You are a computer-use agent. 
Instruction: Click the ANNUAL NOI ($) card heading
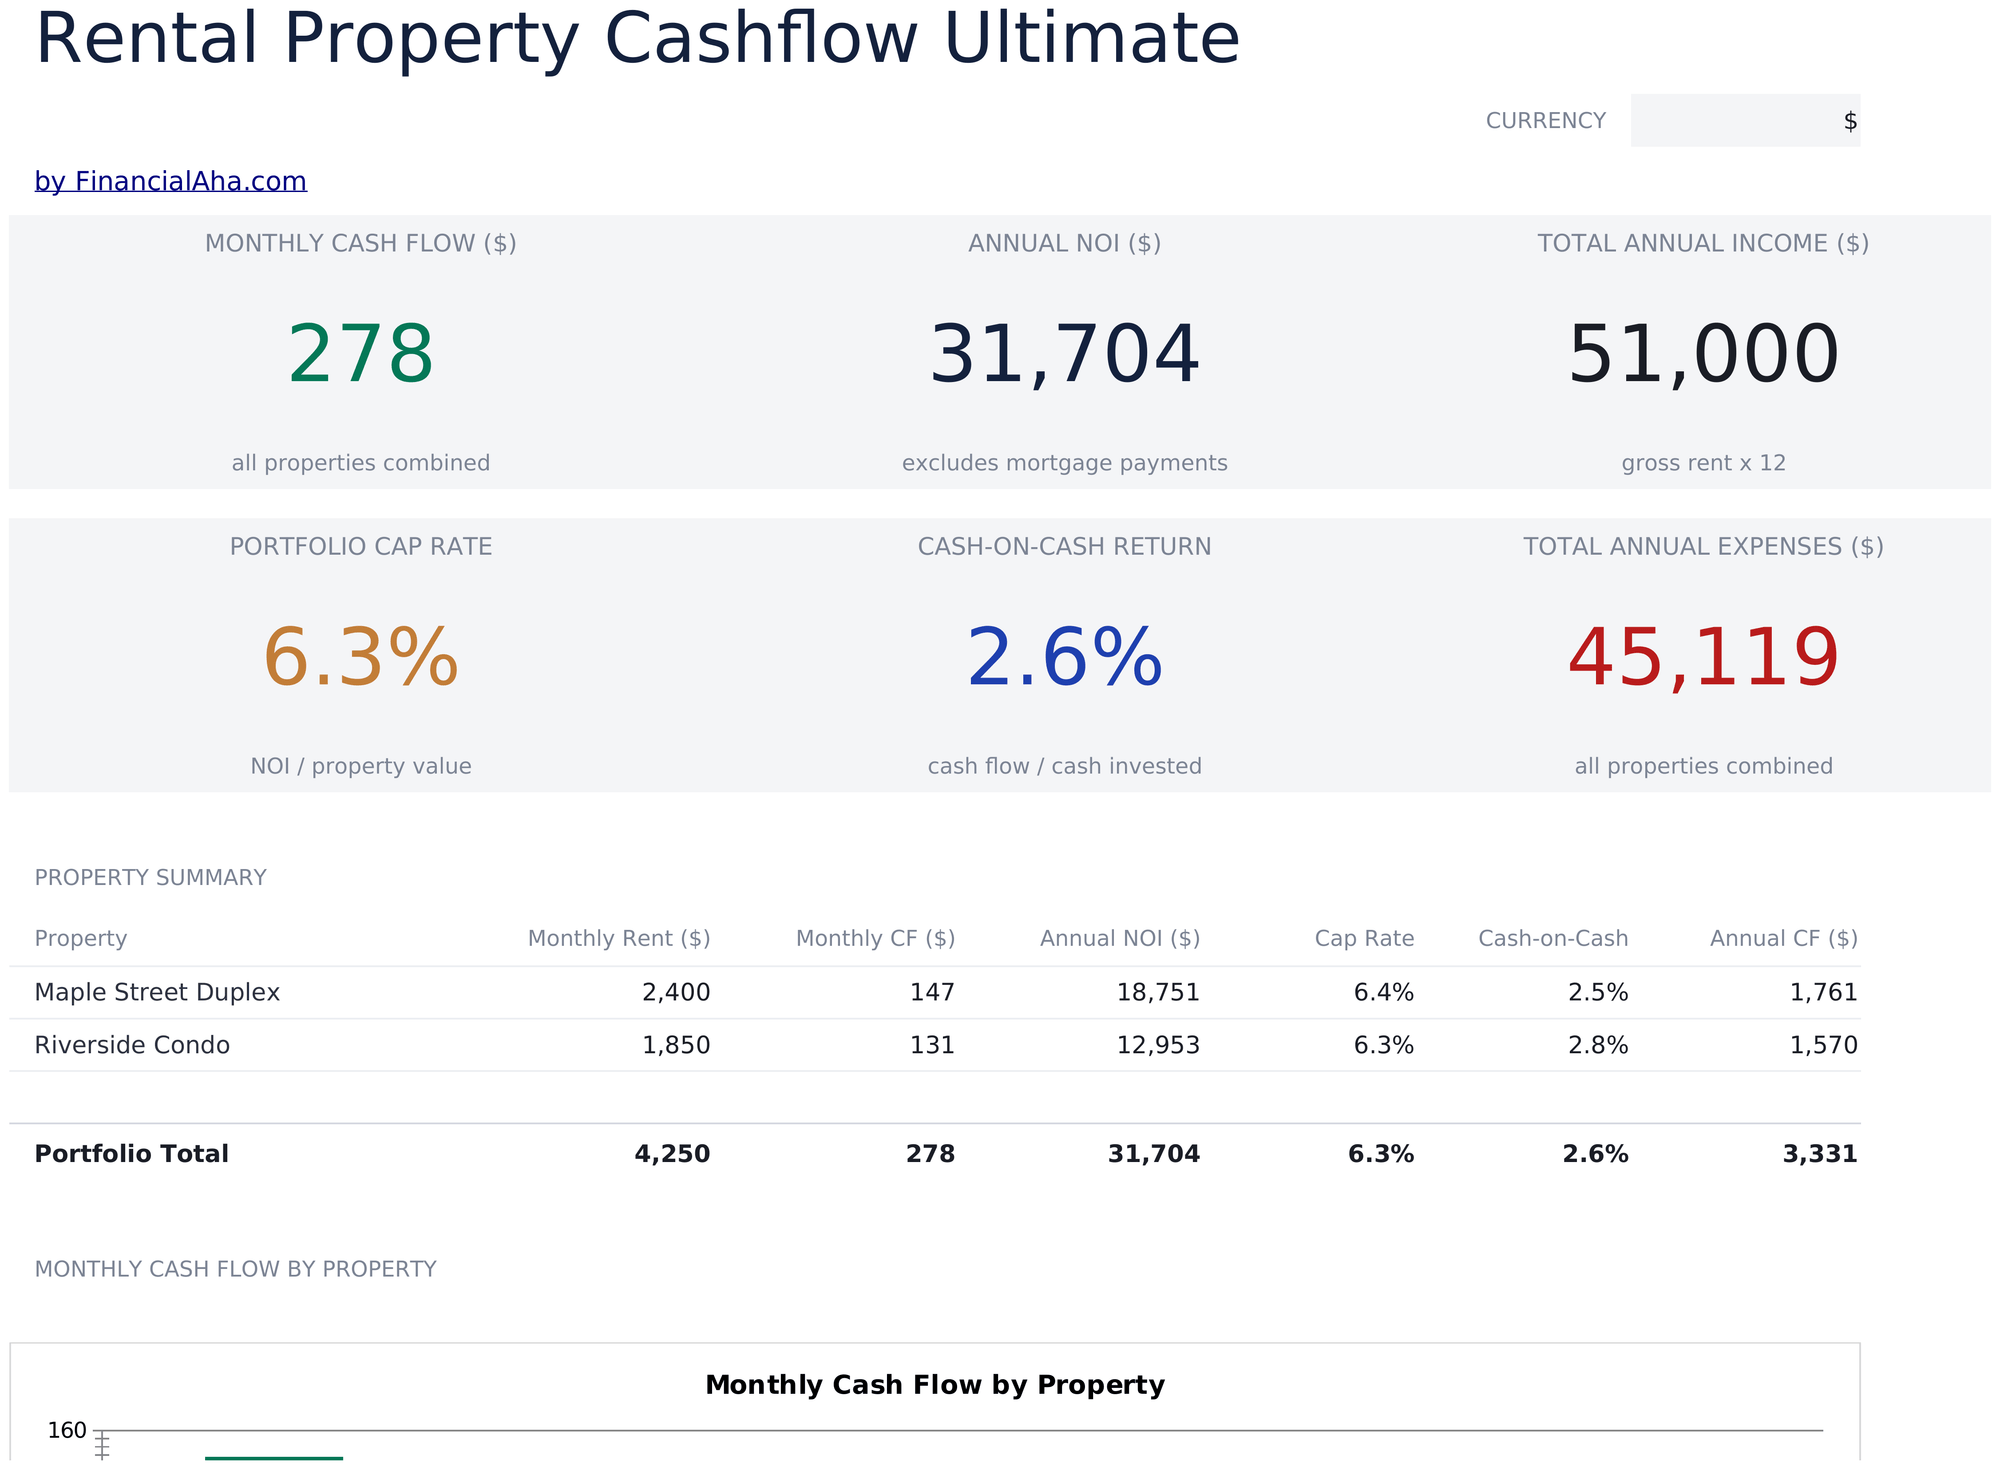(x=1064, y=244)
